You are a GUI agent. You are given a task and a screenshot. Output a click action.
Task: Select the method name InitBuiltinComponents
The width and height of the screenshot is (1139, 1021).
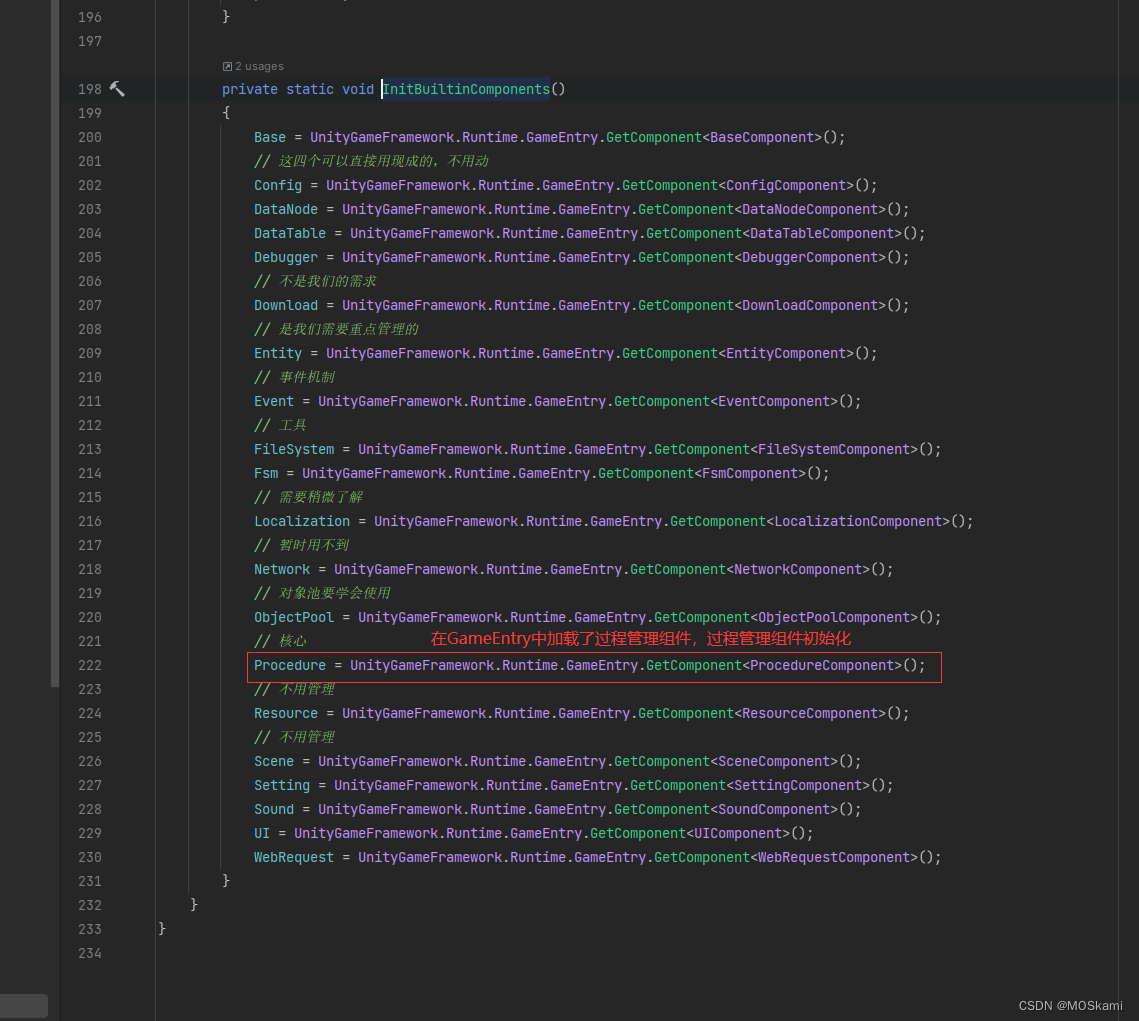pyautogui.click(x=466, y=89)
